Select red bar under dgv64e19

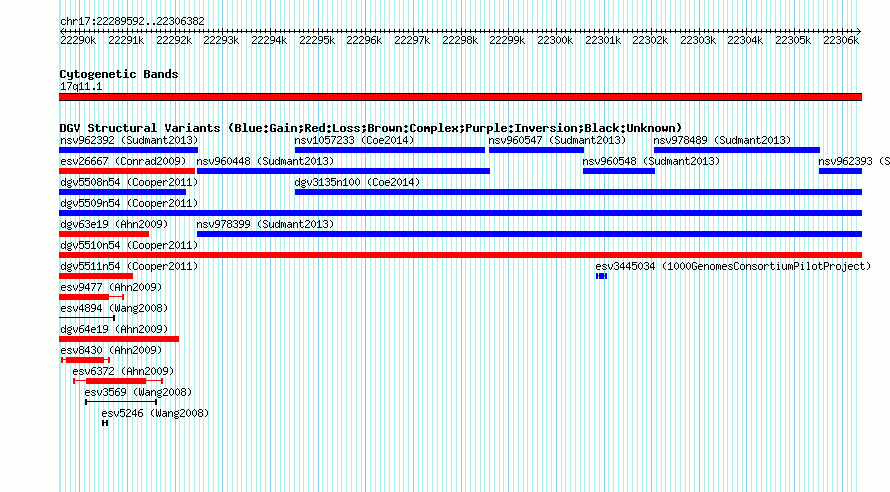click(119, 339)
